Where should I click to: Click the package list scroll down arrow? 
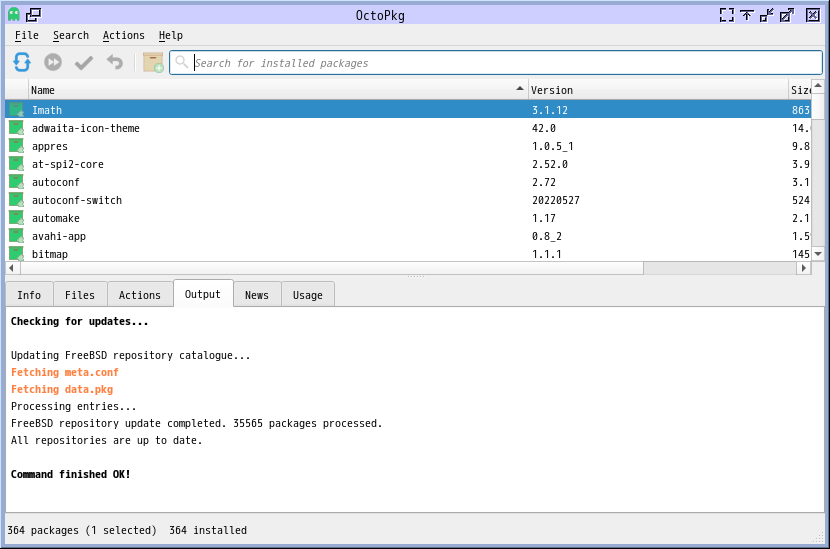click(x=818, y=254)
